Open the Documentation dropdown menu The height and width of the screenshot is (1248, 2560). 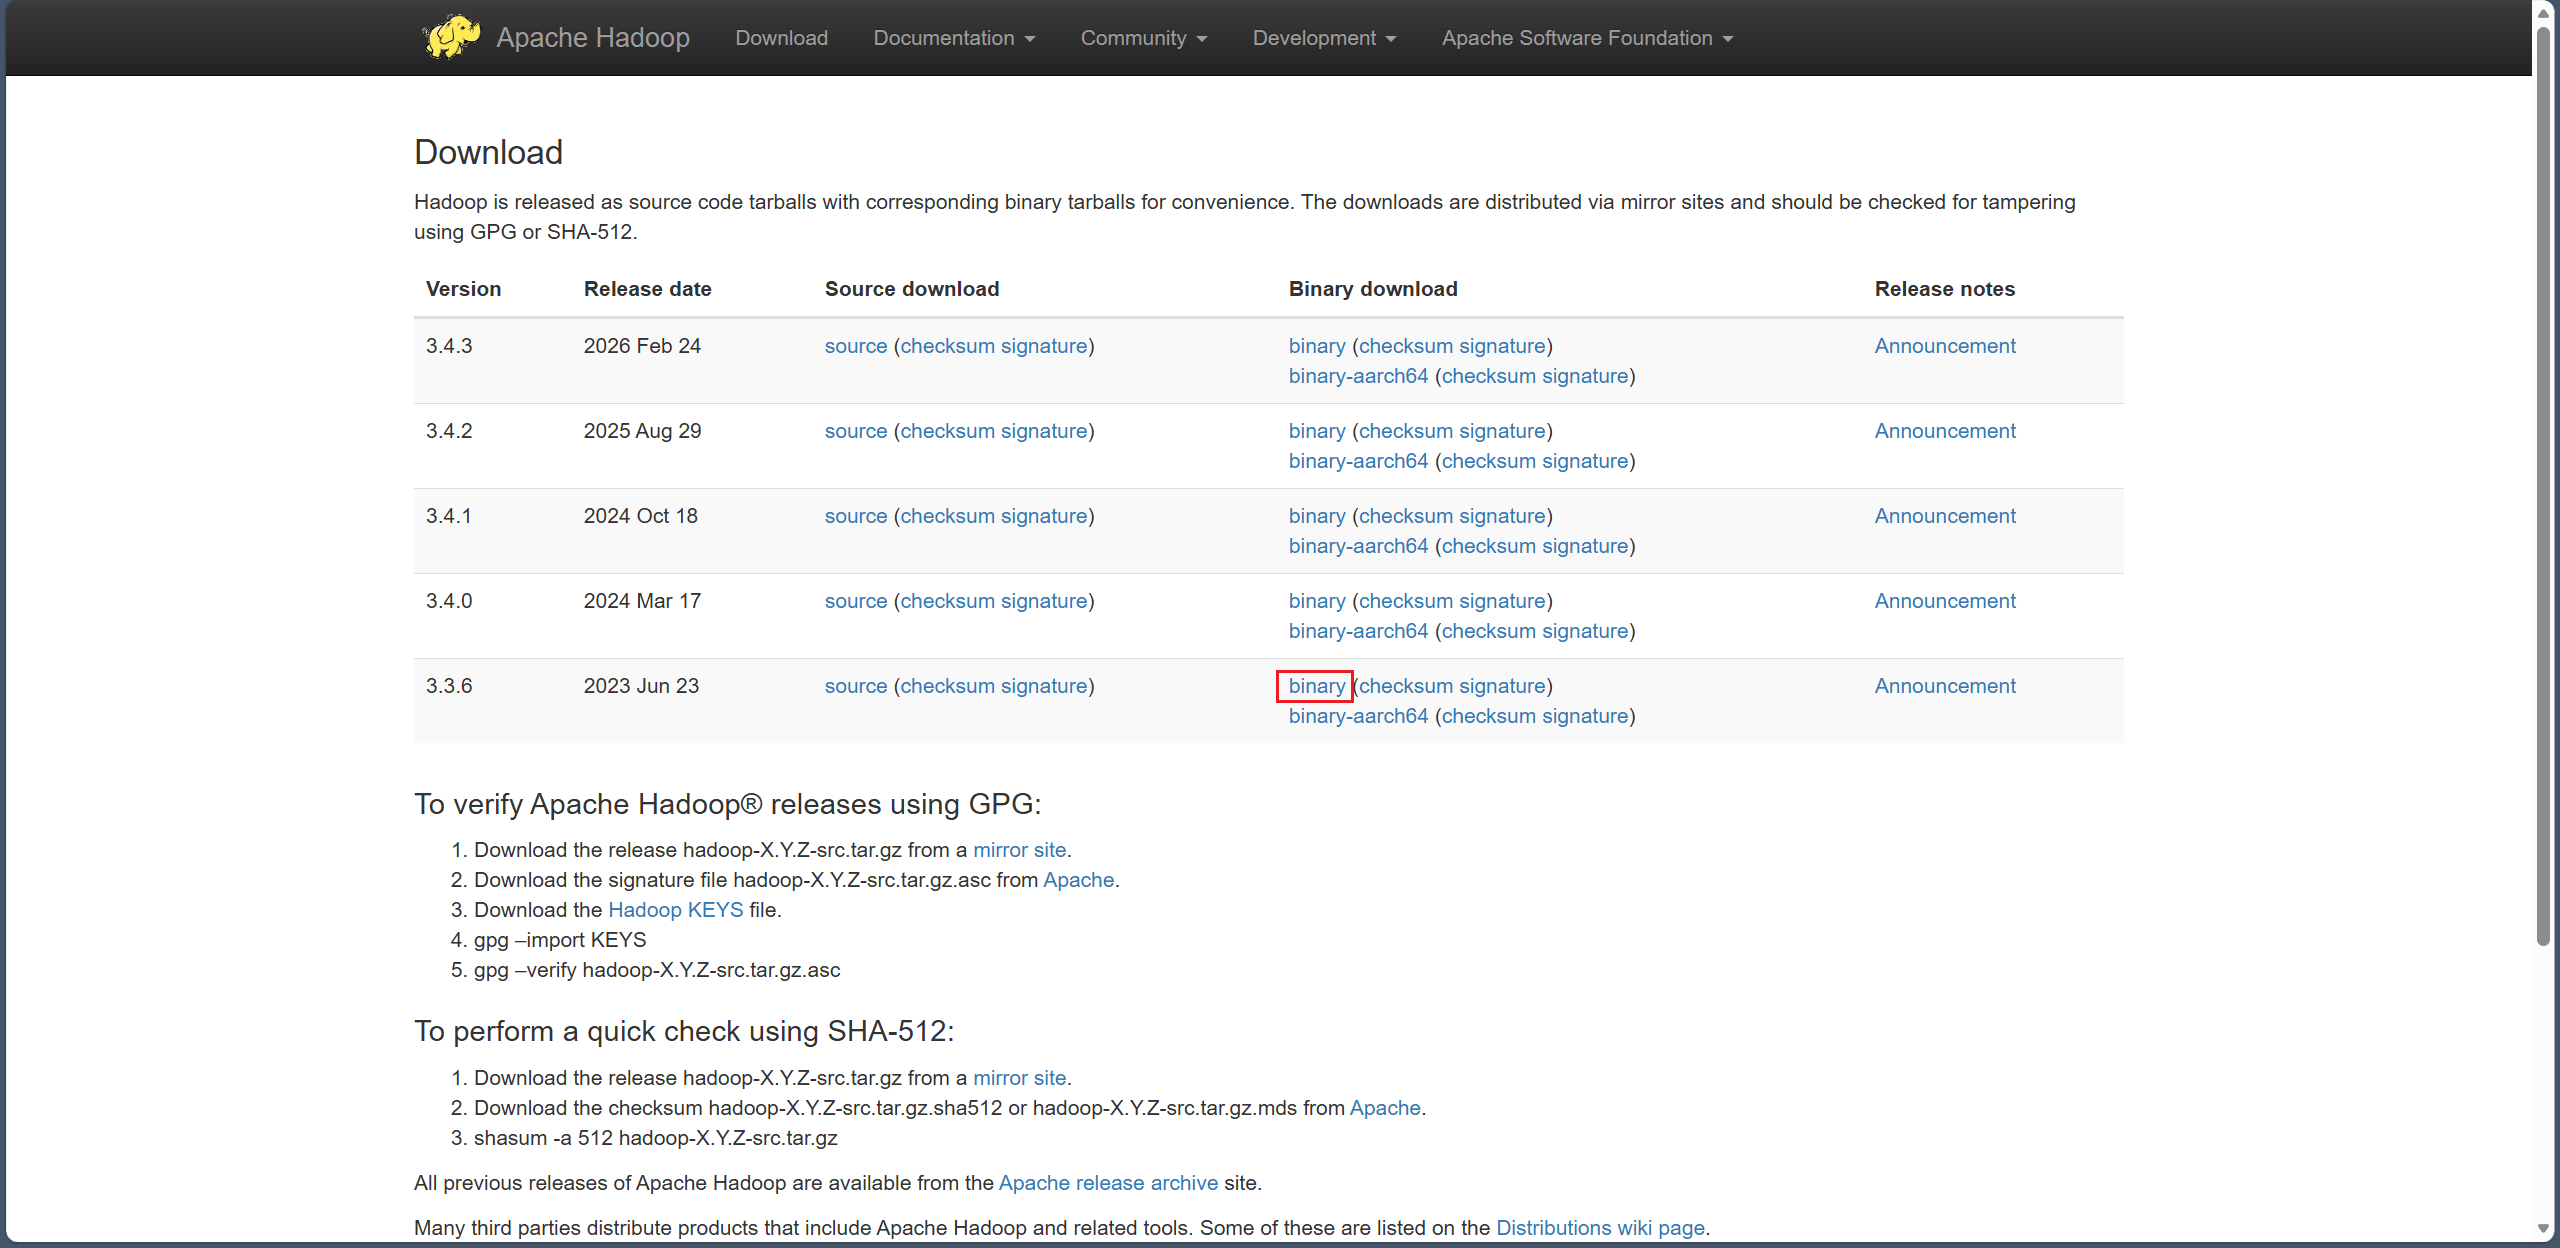point(953,38)
